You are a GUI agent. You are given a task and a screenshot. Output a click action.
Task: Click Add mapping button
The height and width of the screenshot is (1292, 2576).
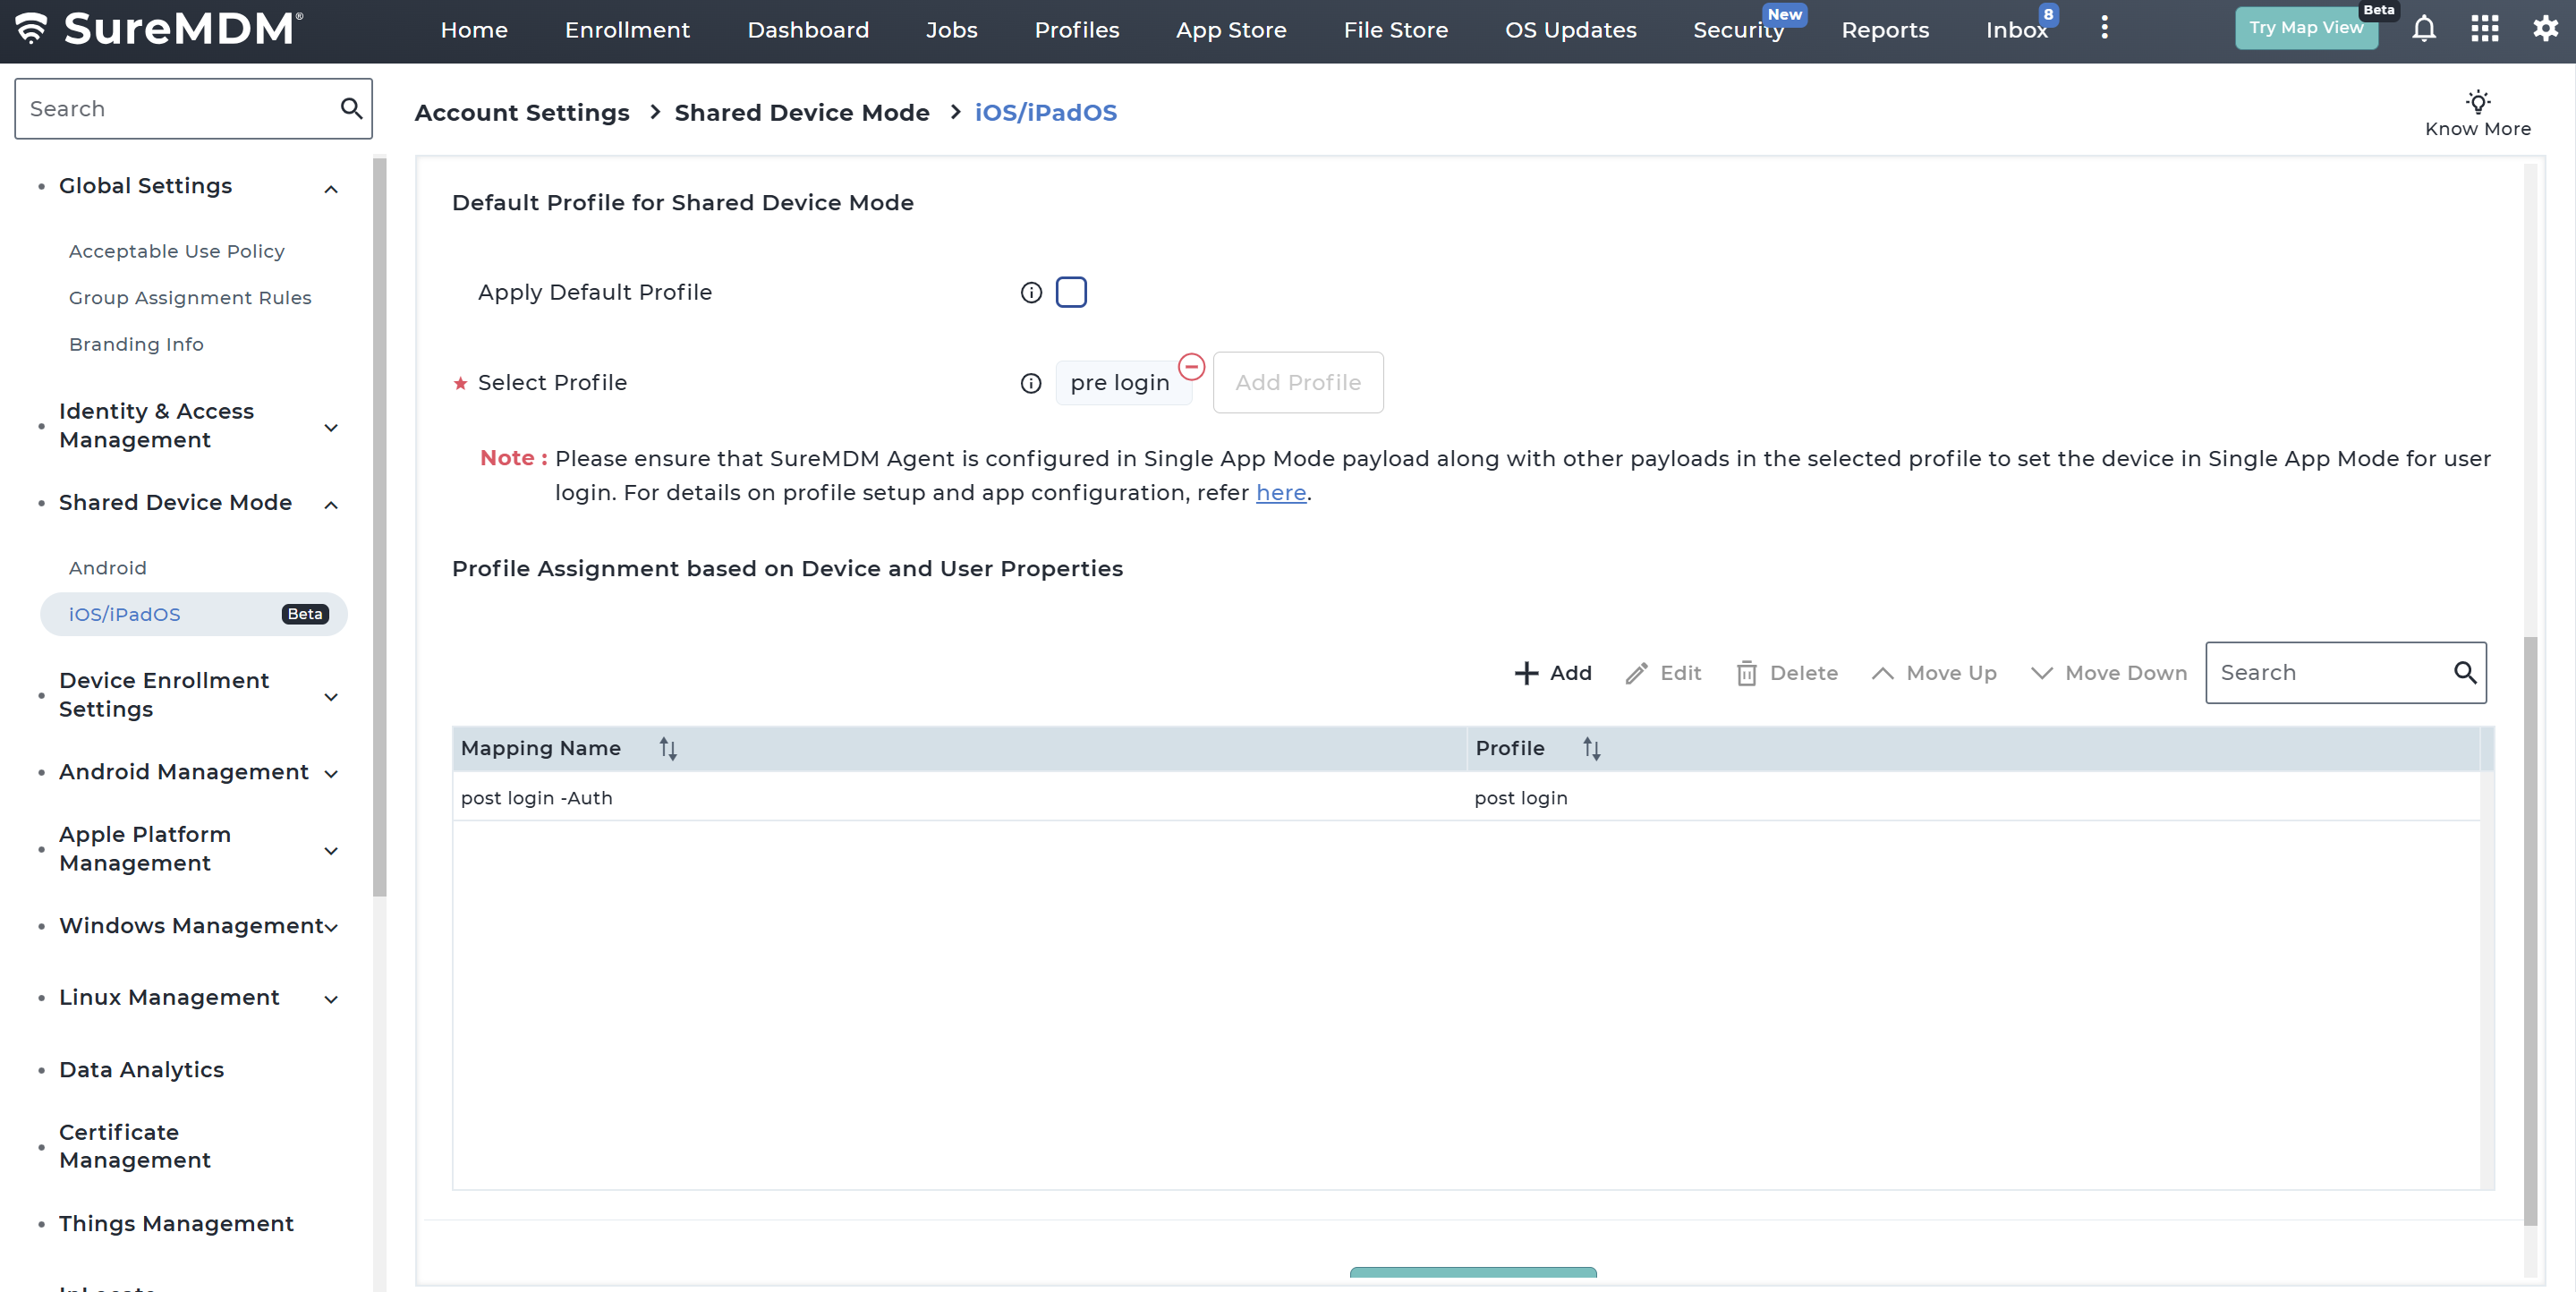click(1553, 673)
